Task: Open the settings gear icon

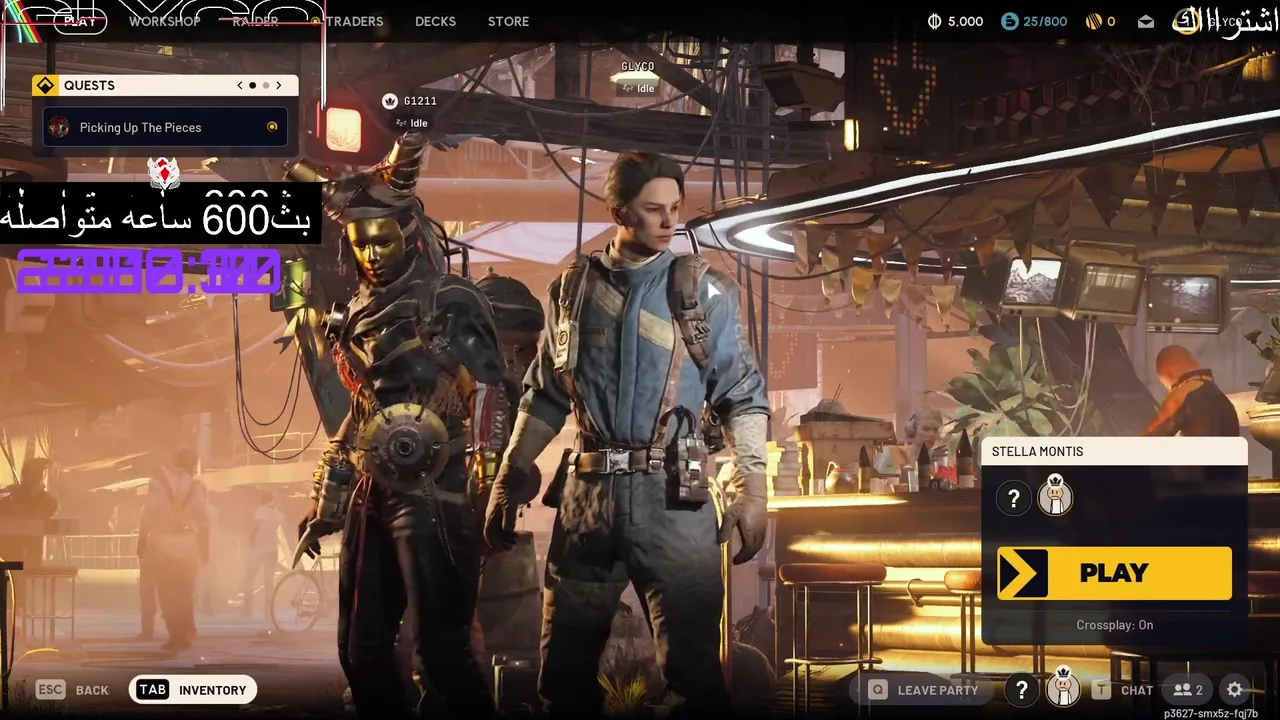Action: (x=1235, y=690)
